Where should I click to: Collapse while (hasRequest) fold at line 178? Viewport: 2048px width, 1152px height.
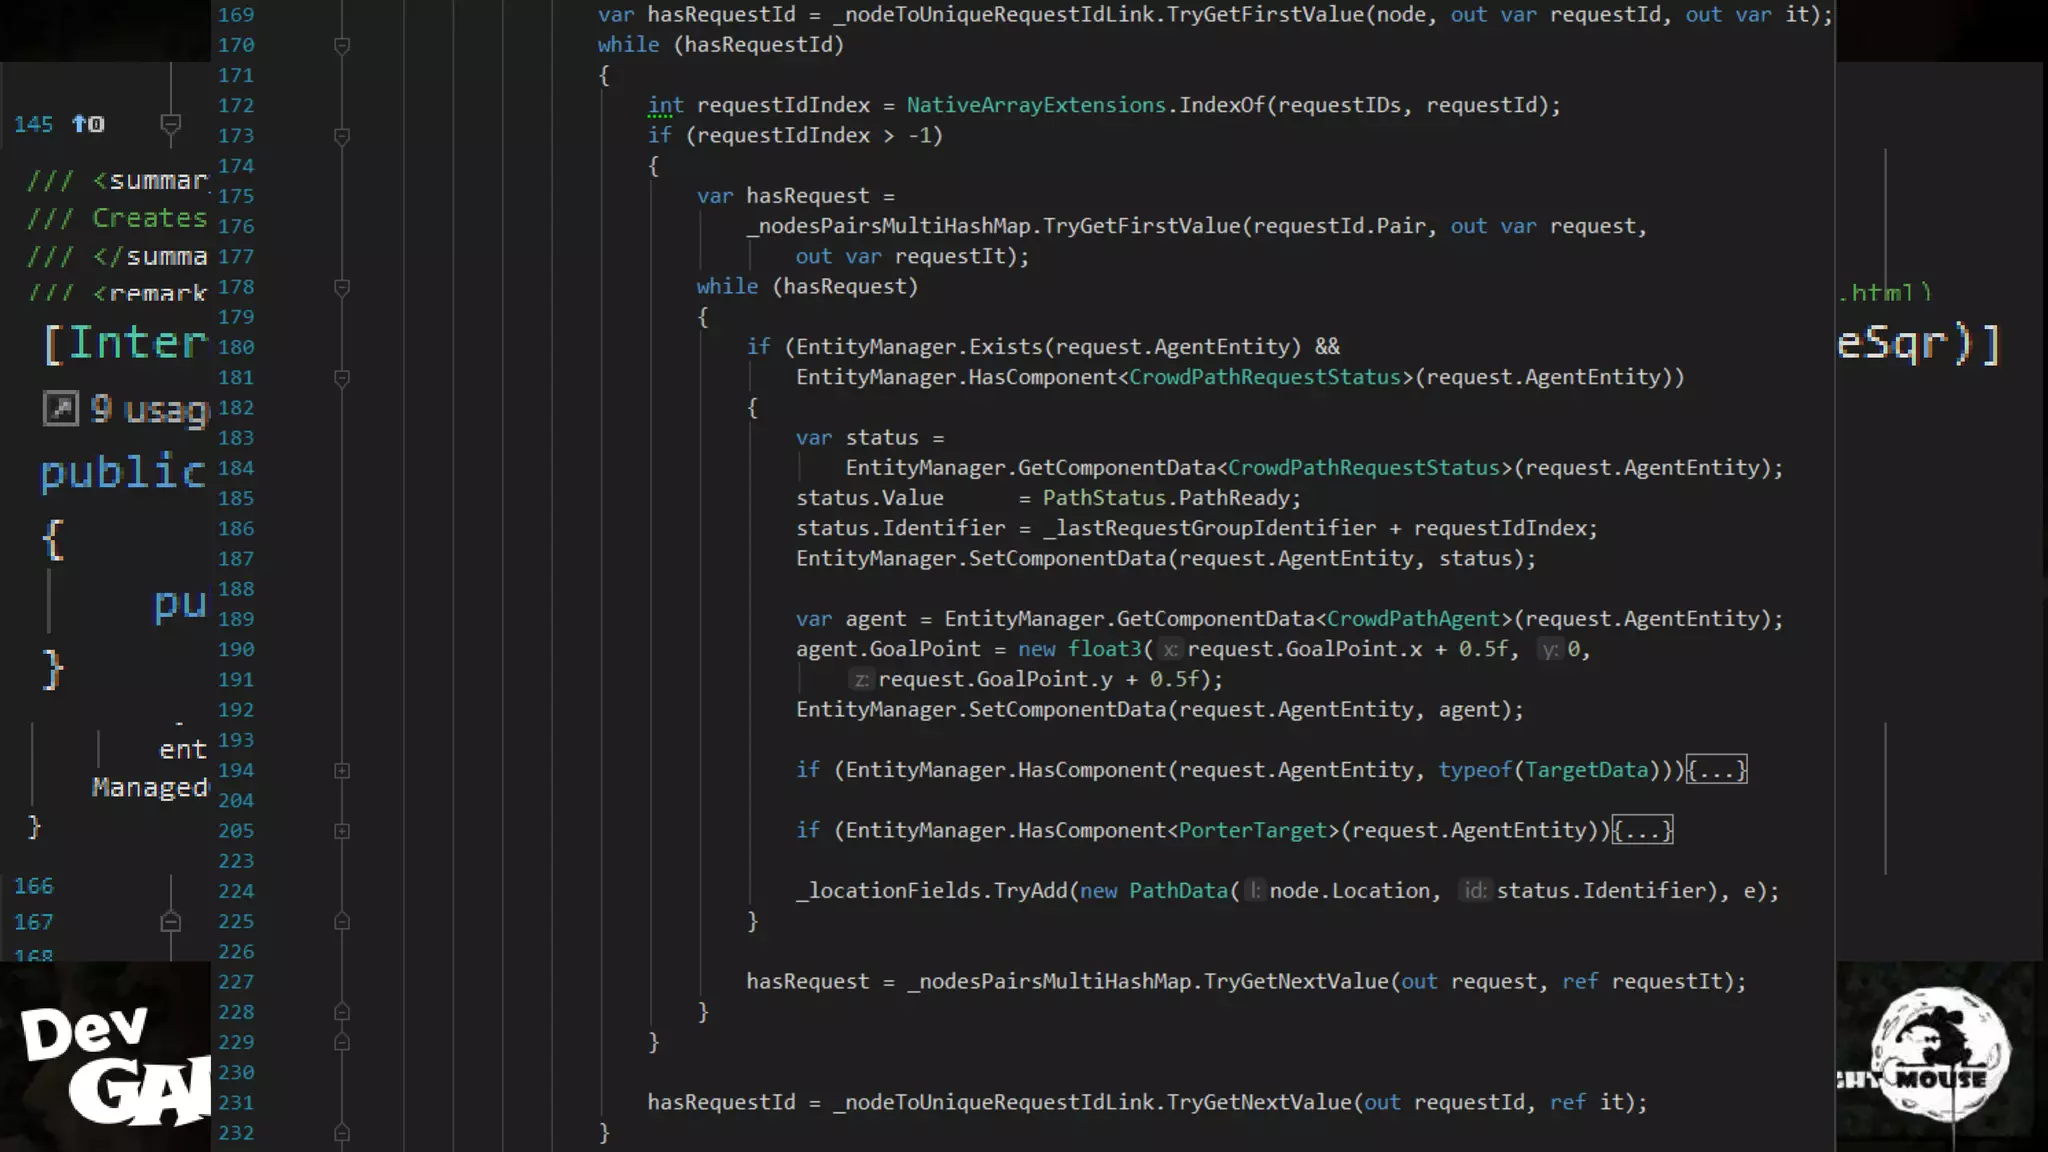342,288
